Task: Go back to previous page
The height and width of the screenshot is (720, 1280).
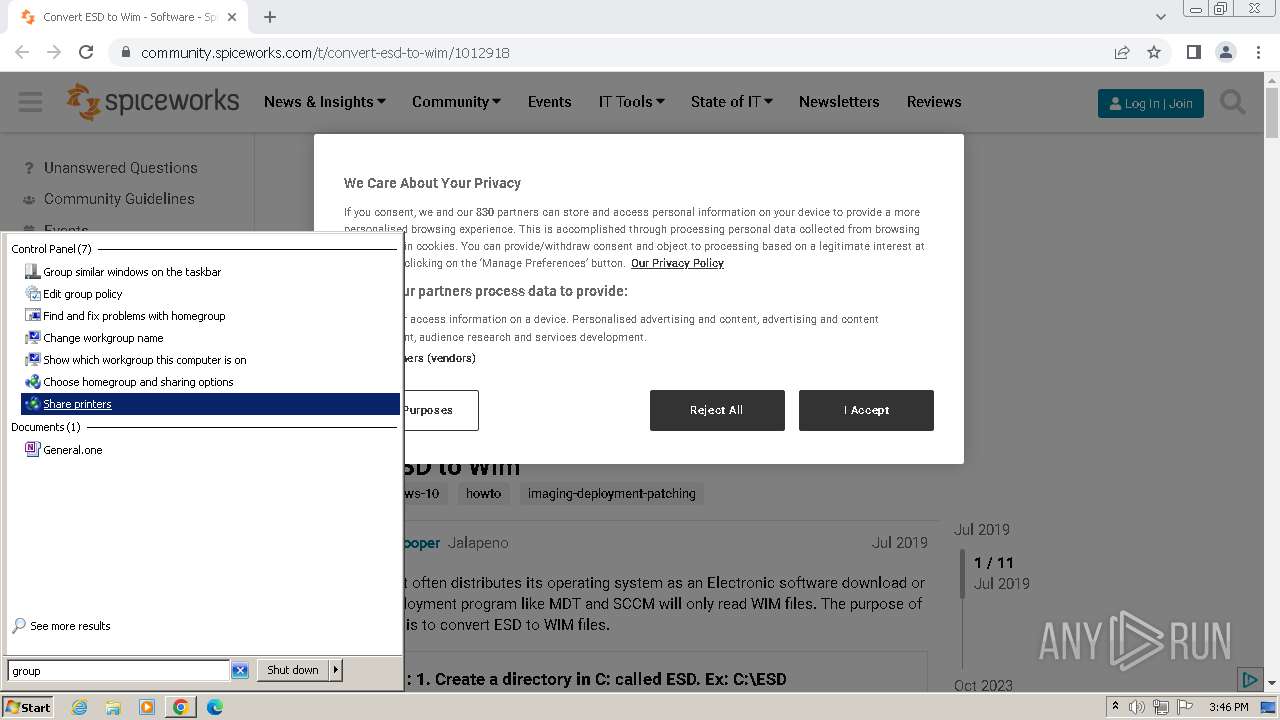Action: (x=22, y=52)
